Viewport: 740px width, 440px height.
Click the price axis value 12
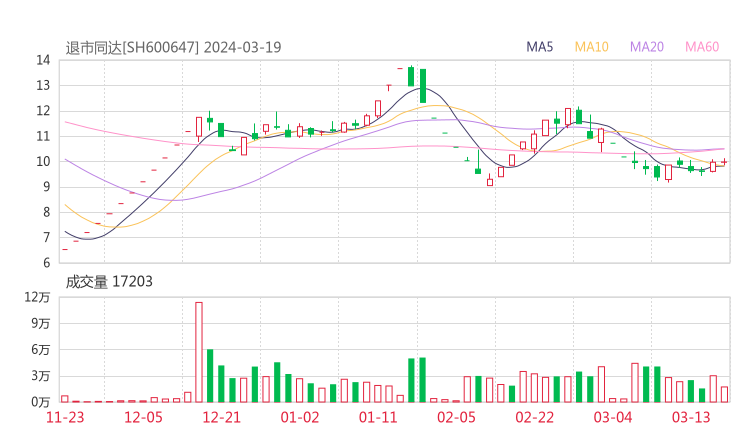coord(43,111)
